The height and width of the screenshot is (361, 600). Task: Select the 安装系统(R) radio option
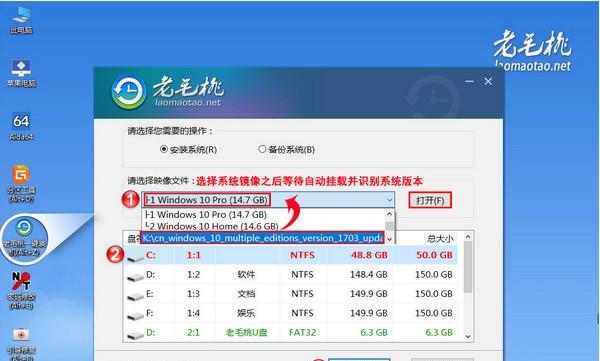click(188, 149)
